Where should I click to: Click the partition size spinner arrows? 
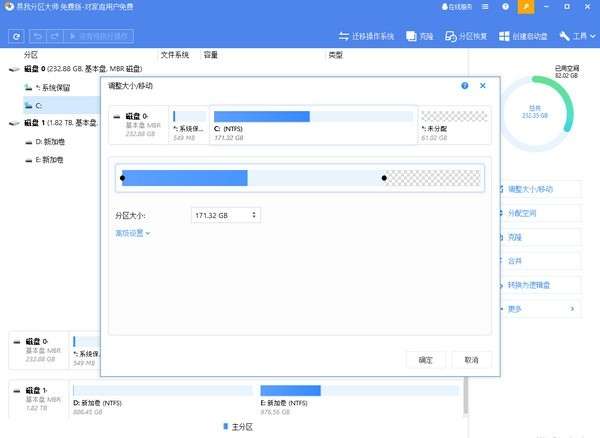tap(254, 215)
